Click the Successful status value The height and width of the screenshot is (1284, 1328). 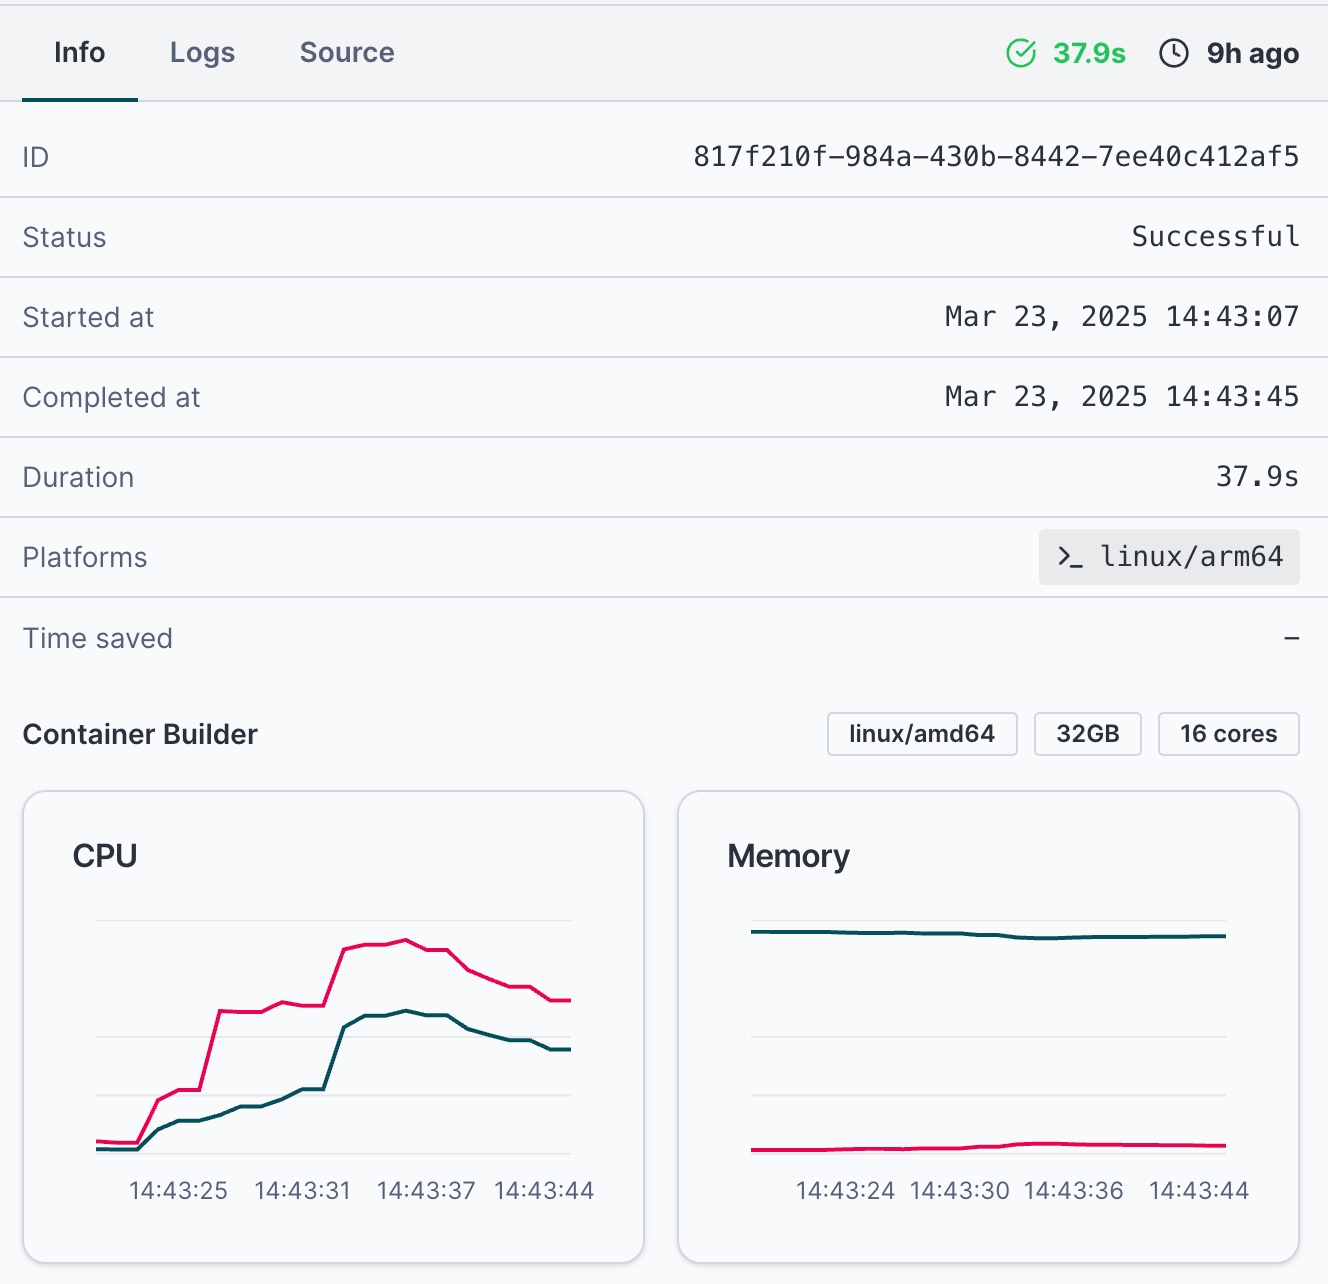coord(1215,237)
